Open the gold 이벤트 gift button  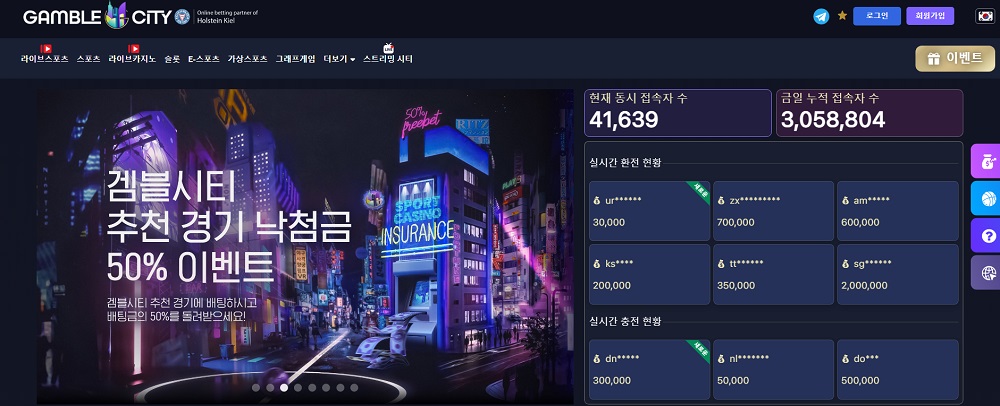pyautogui.click(x=955, y=59)
